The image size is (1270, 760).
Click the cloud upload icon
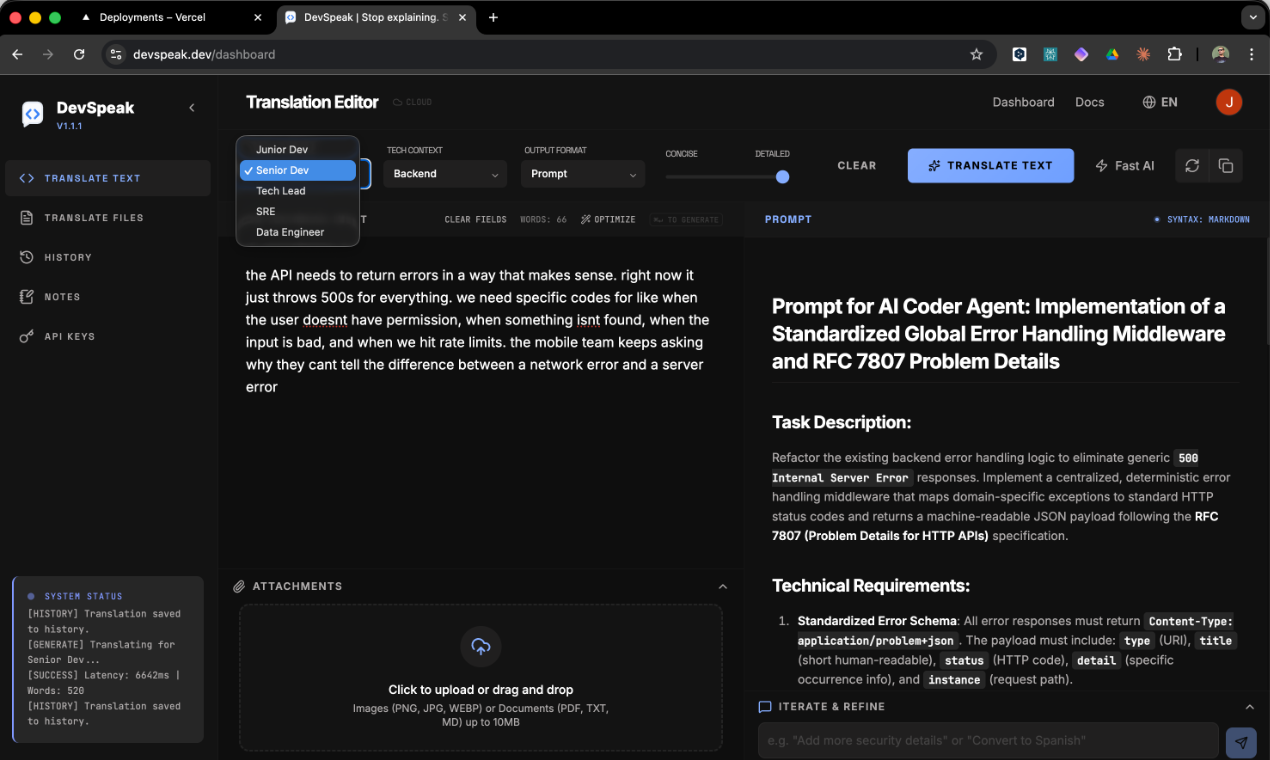(x=481, y=647)
